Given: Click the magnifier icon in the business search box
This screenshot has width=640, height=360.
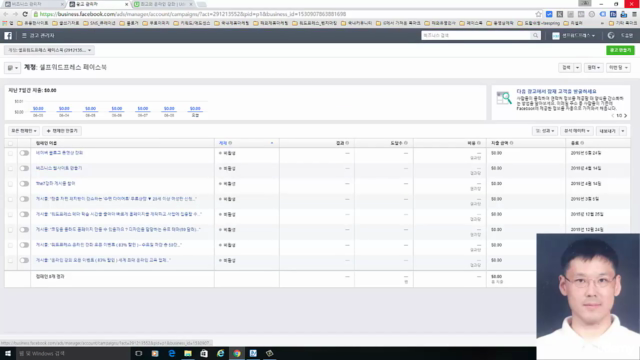Looking at the screenshot, I should (x=535, y=36).
